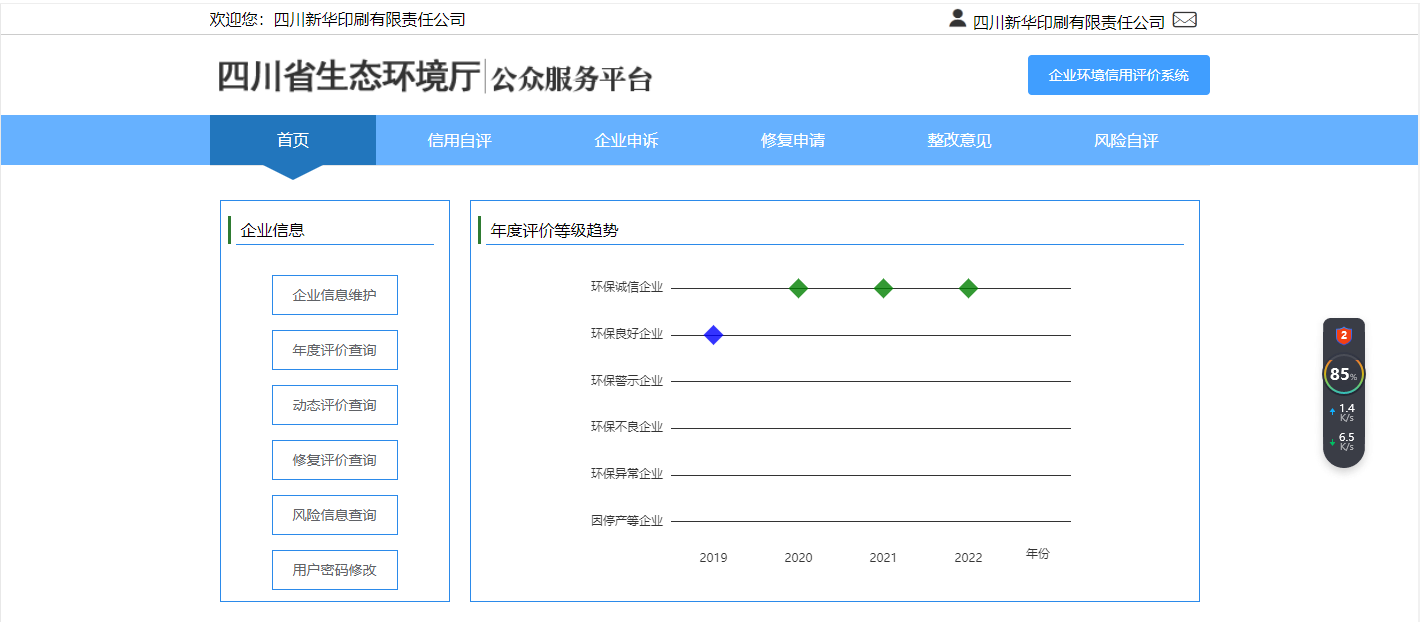Click the 2020 year axis label
Viewport: 1420px width, 622px height.
pyautogui.click(x=798, y=558)
